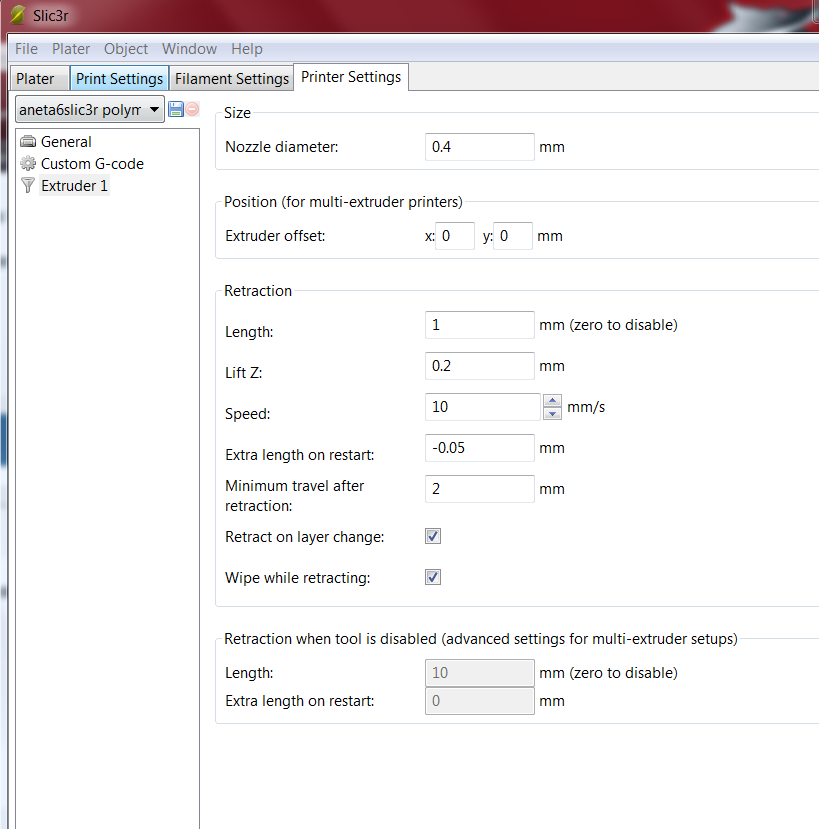
Task: Click the "Lift Z:" label
Action: coord(243,373)
